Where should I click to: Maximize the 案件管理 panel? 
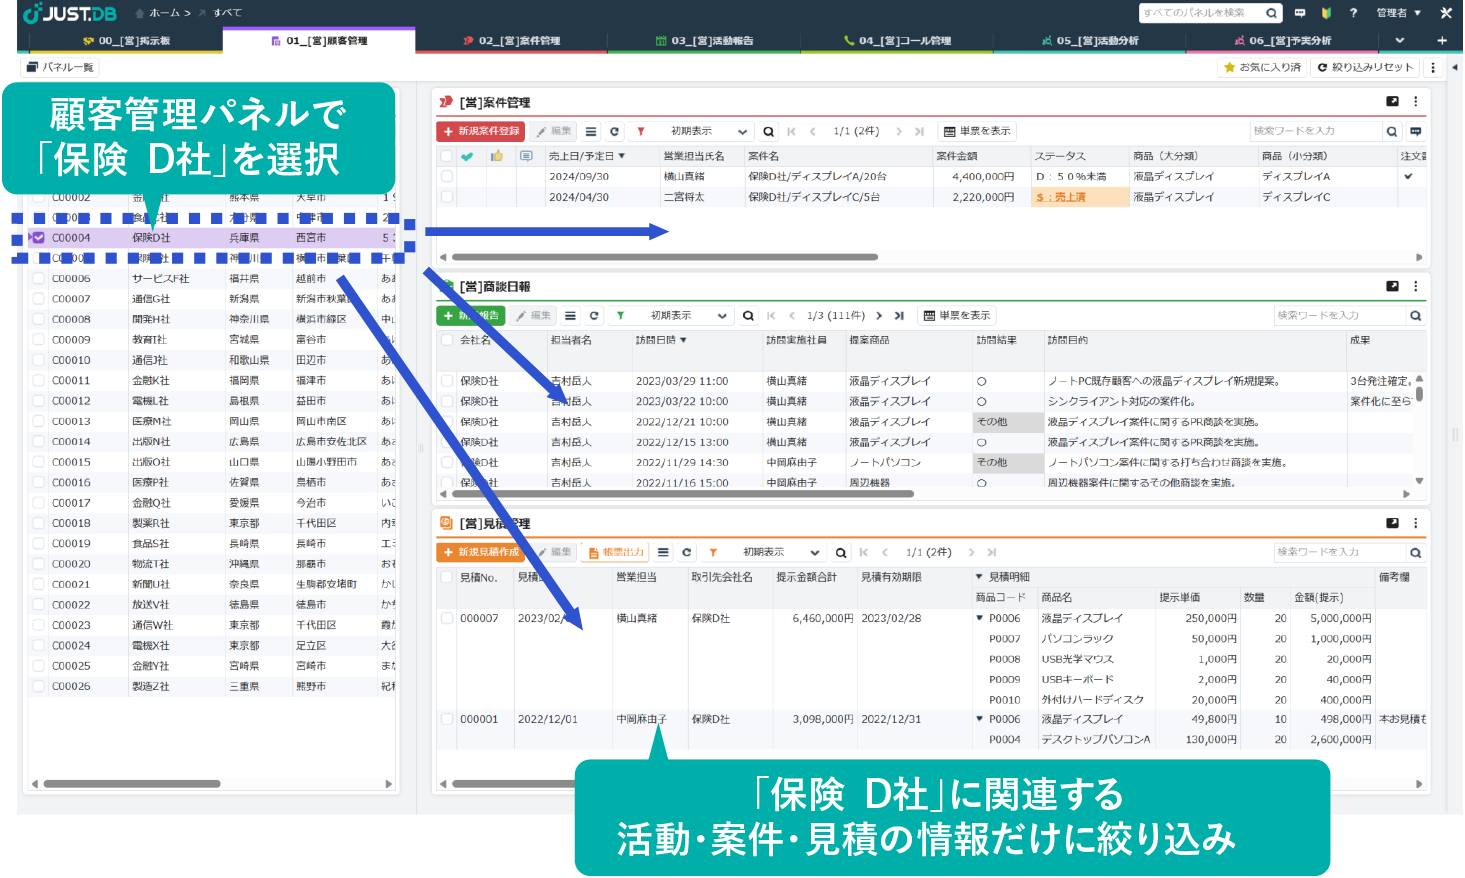tap(1392, 102)
